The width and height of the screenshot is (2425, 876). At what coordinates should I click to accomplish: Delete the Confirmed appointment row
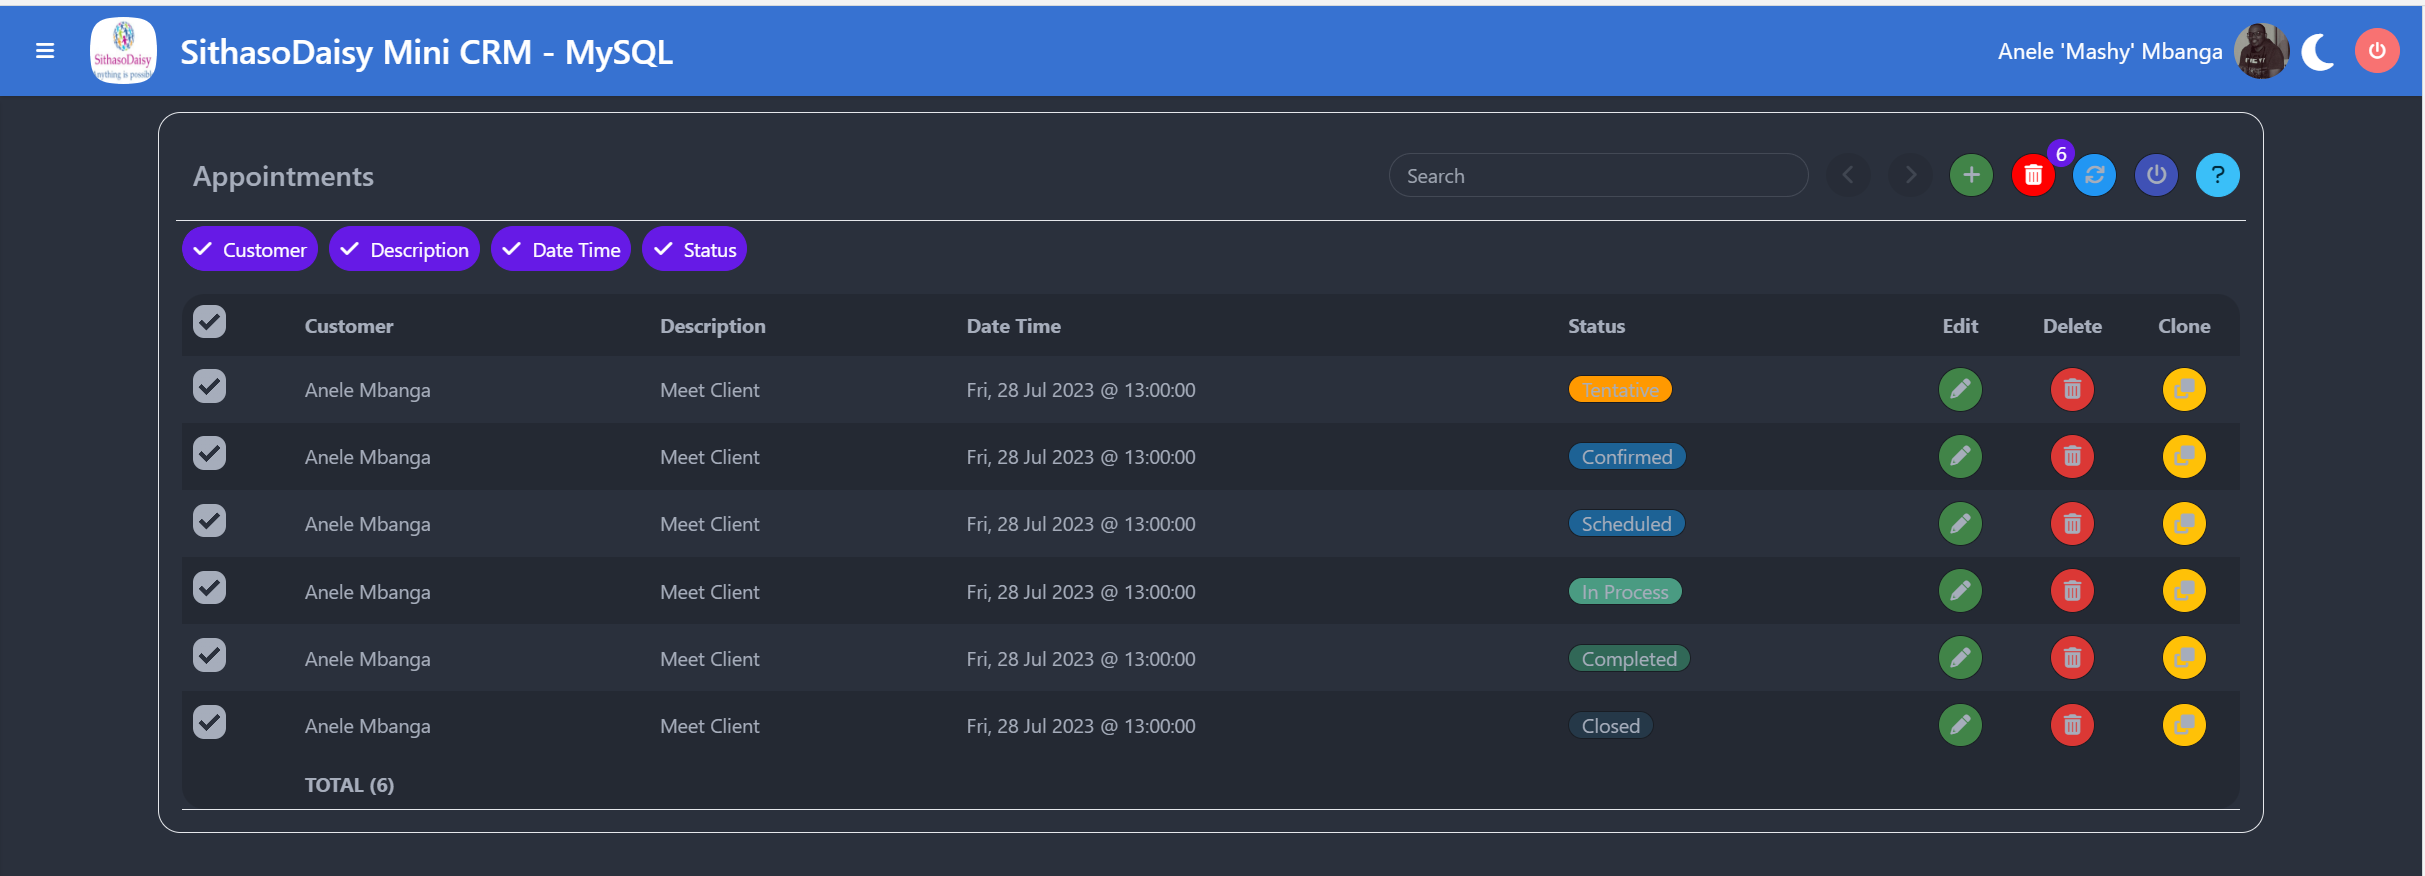[2072, 457]
